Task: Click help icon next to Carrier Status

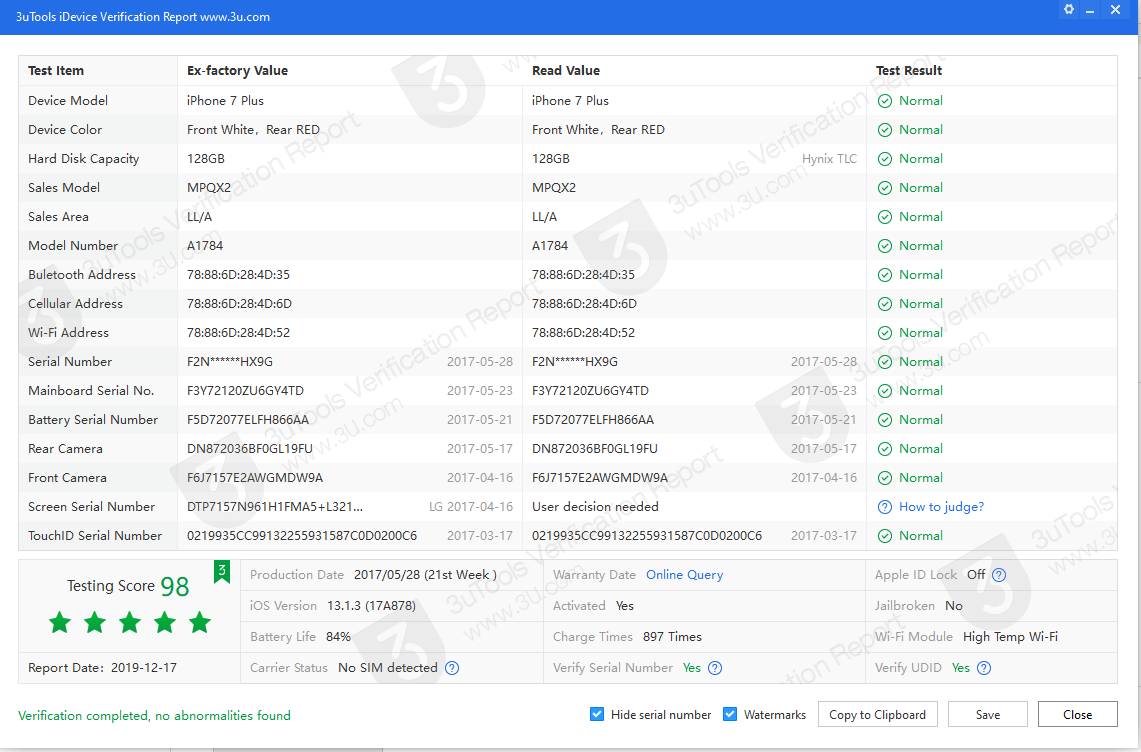Action: 452,668
